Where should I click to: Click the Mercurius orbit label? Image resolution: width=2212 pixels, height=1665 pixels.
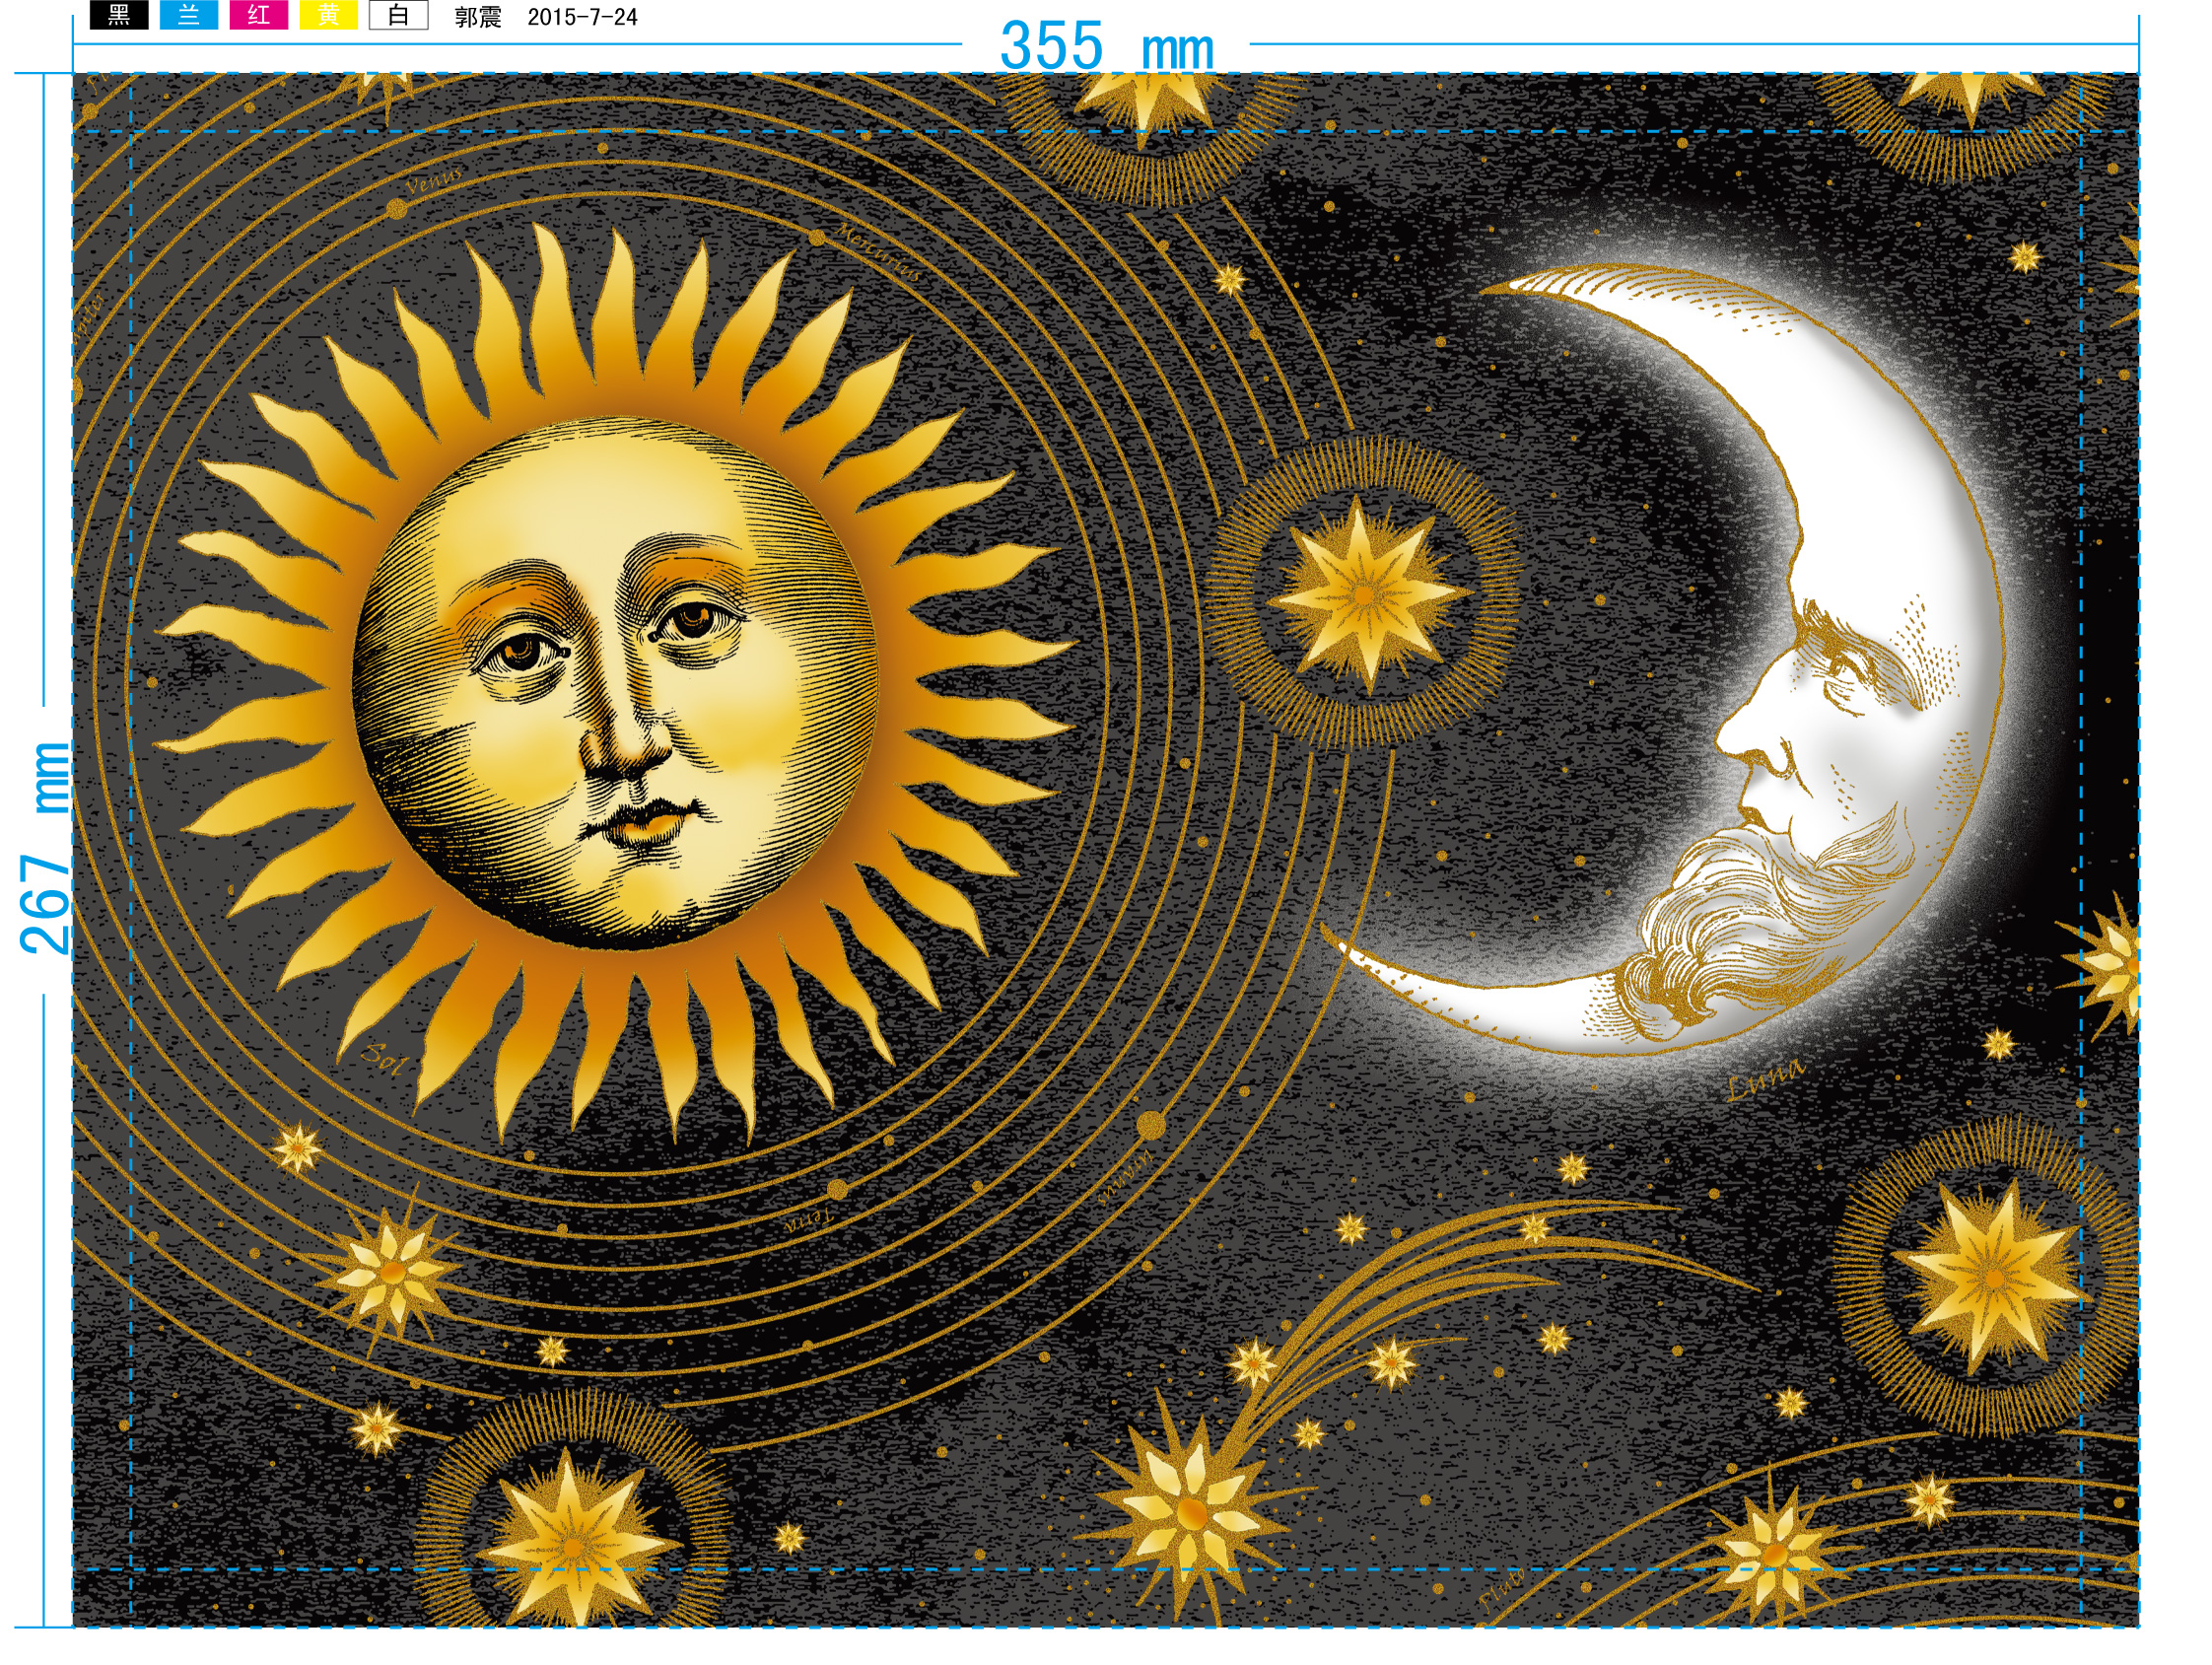coord(878,252)
